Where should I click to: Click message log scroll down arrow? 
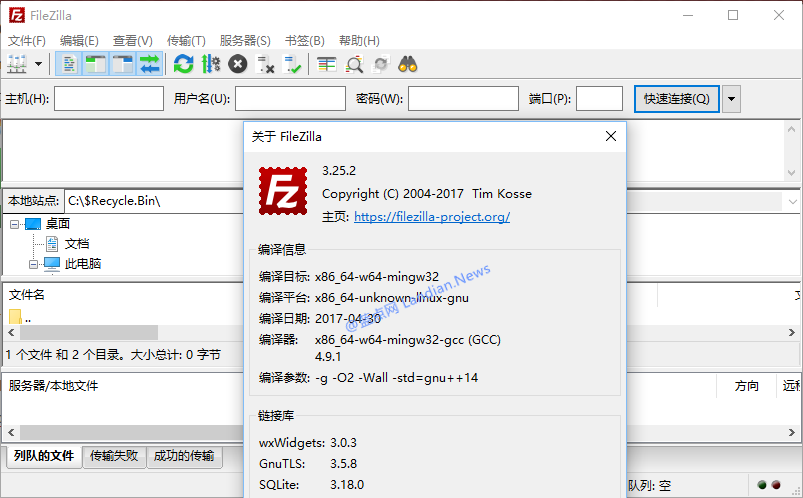[792, 173]
